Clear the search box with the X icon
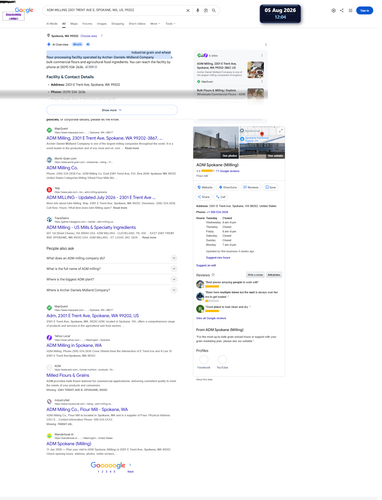Screen dimensions: 382x500 (x=188, y=10)
